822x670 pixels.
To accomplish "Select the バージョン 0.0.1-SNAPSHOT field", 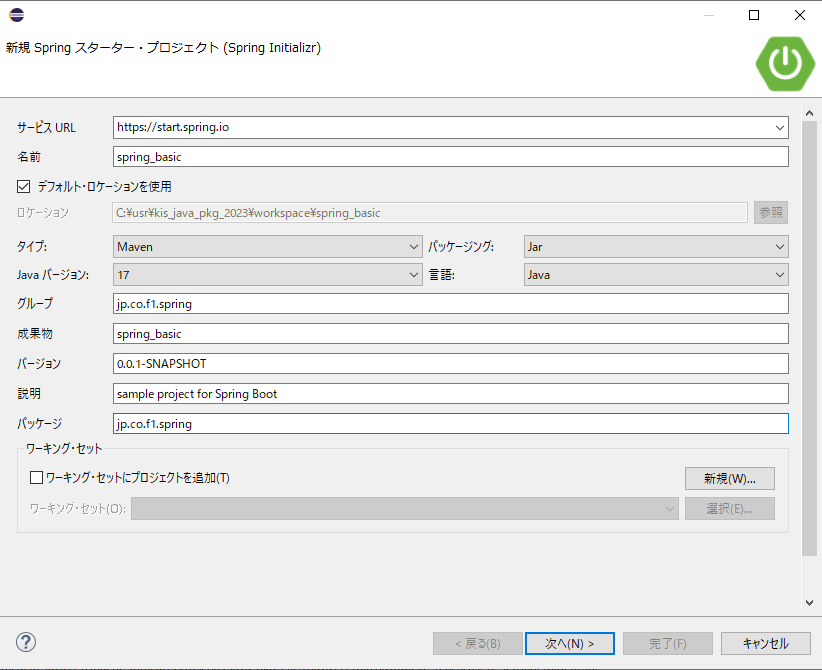I will pyautogui.click(x=450, y=364).
